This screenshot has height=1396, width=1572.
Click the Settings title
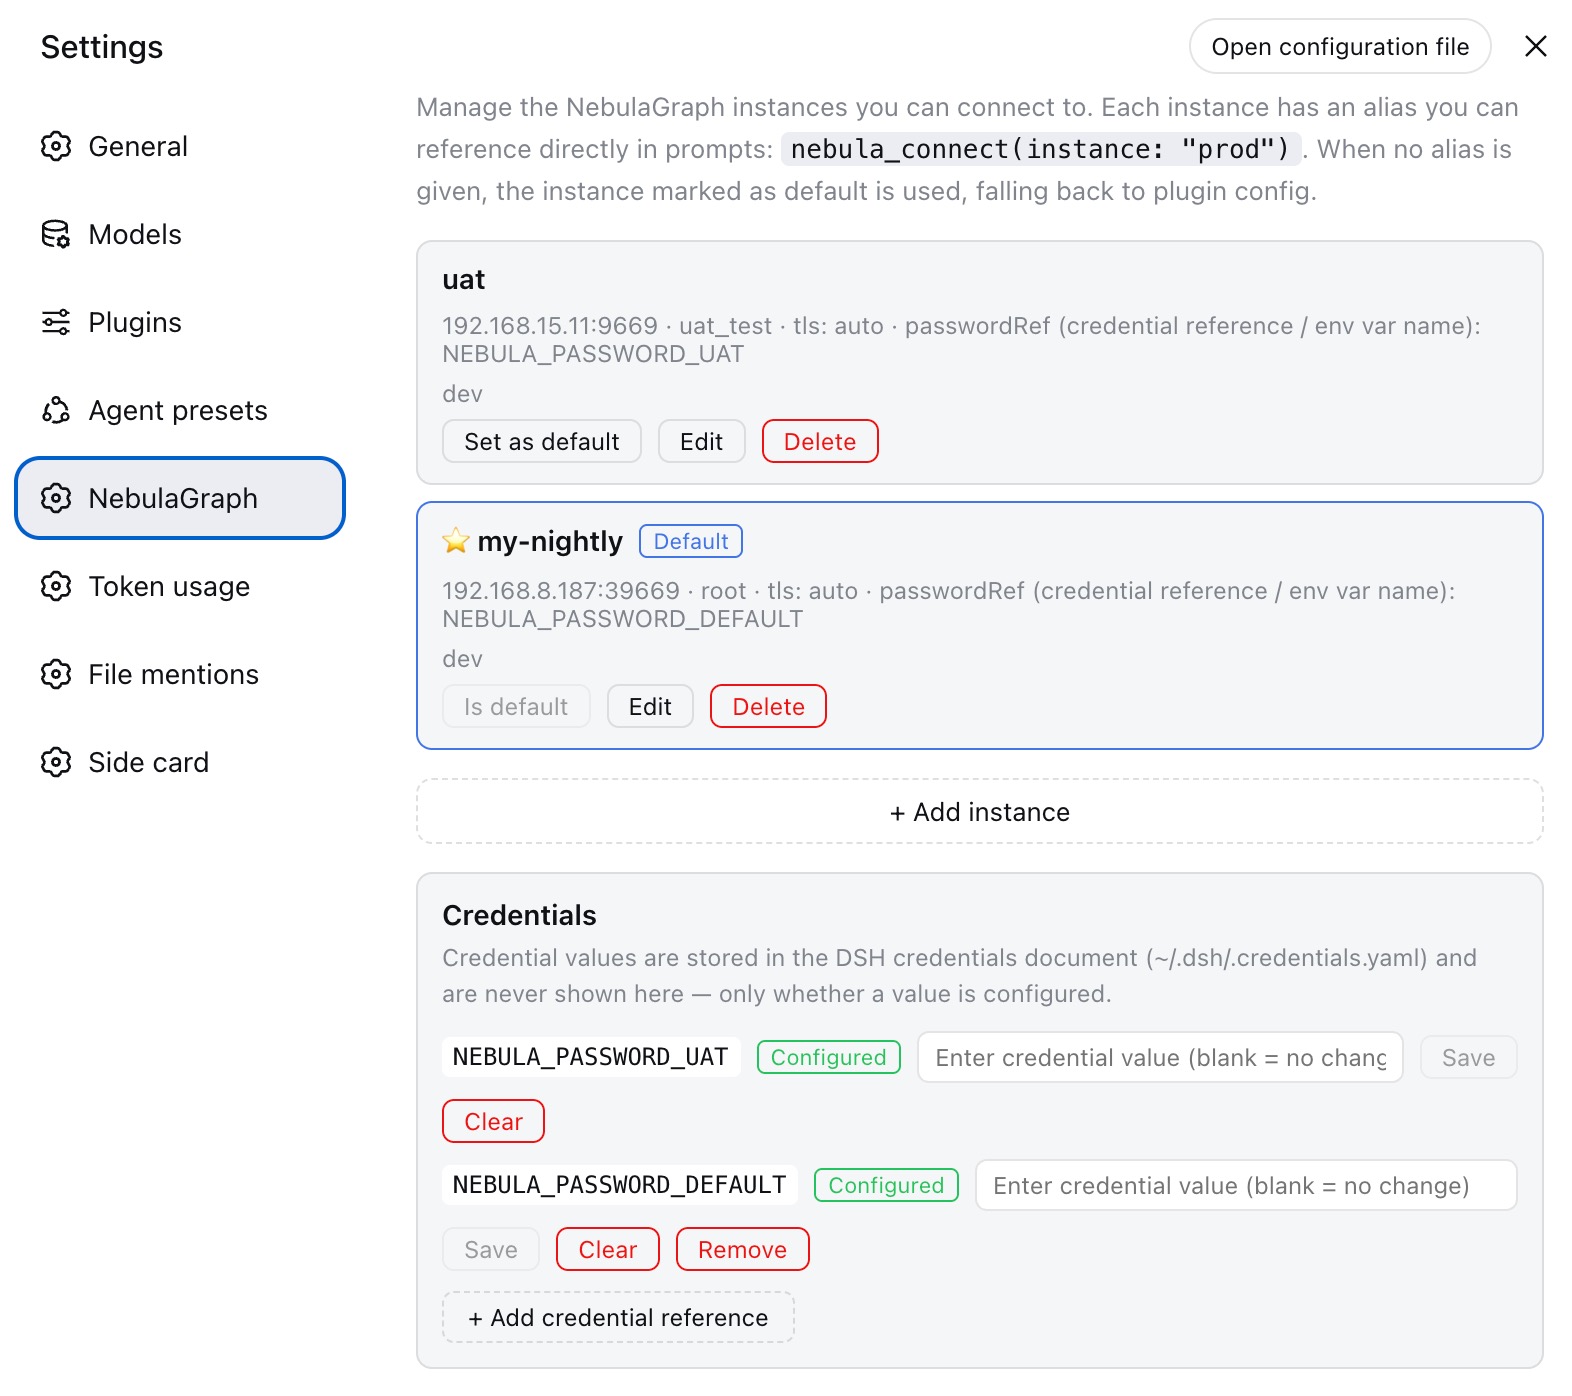point(102,47)
